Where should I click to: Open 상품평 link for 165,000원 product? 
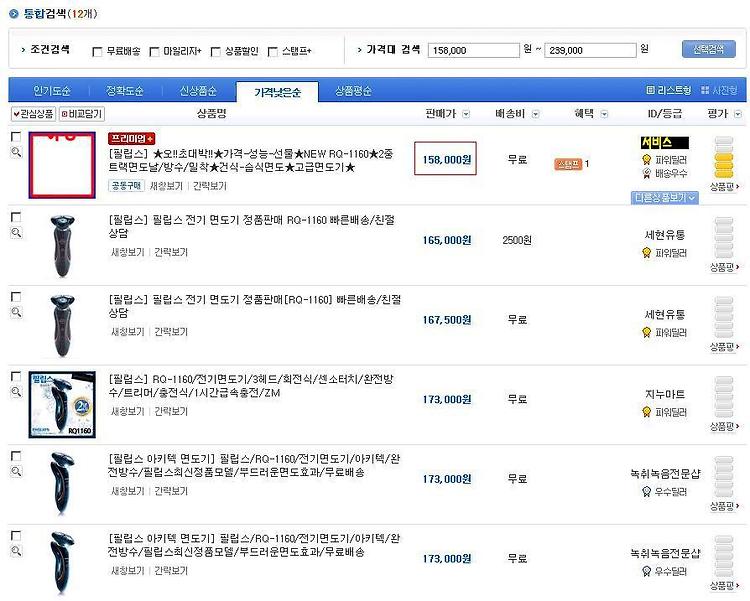click(x=724, y=267)
